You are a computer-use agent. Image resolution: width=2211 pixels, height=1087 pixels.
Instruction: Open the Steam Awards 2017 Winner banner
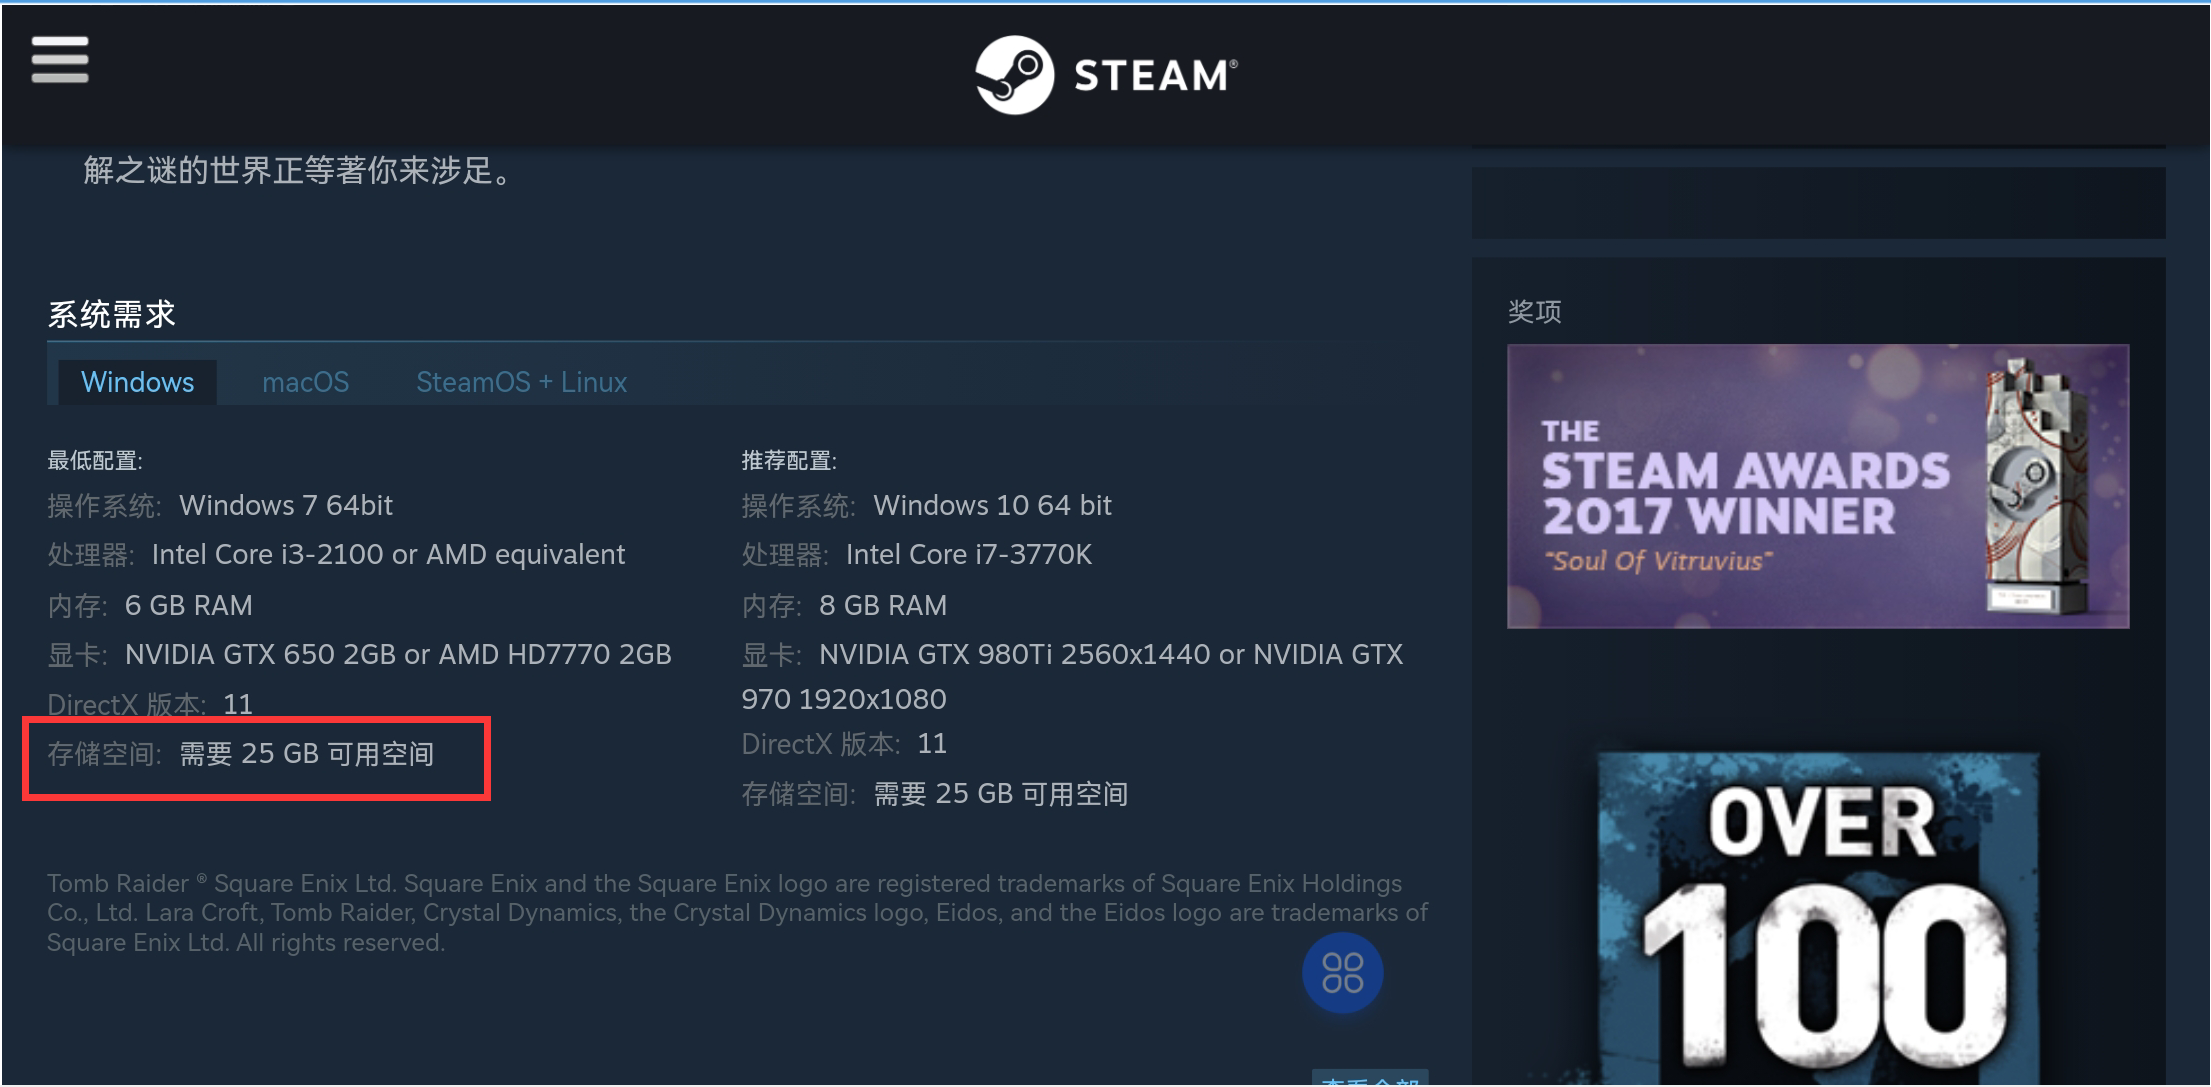click(x=1818, y=486)
